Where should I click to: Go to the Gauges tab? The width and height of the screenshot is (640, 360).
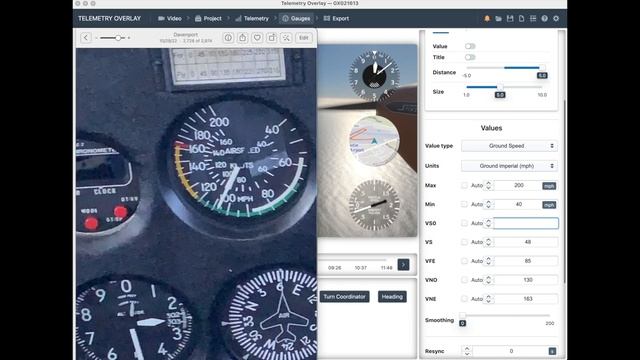[x=296, y=18]
